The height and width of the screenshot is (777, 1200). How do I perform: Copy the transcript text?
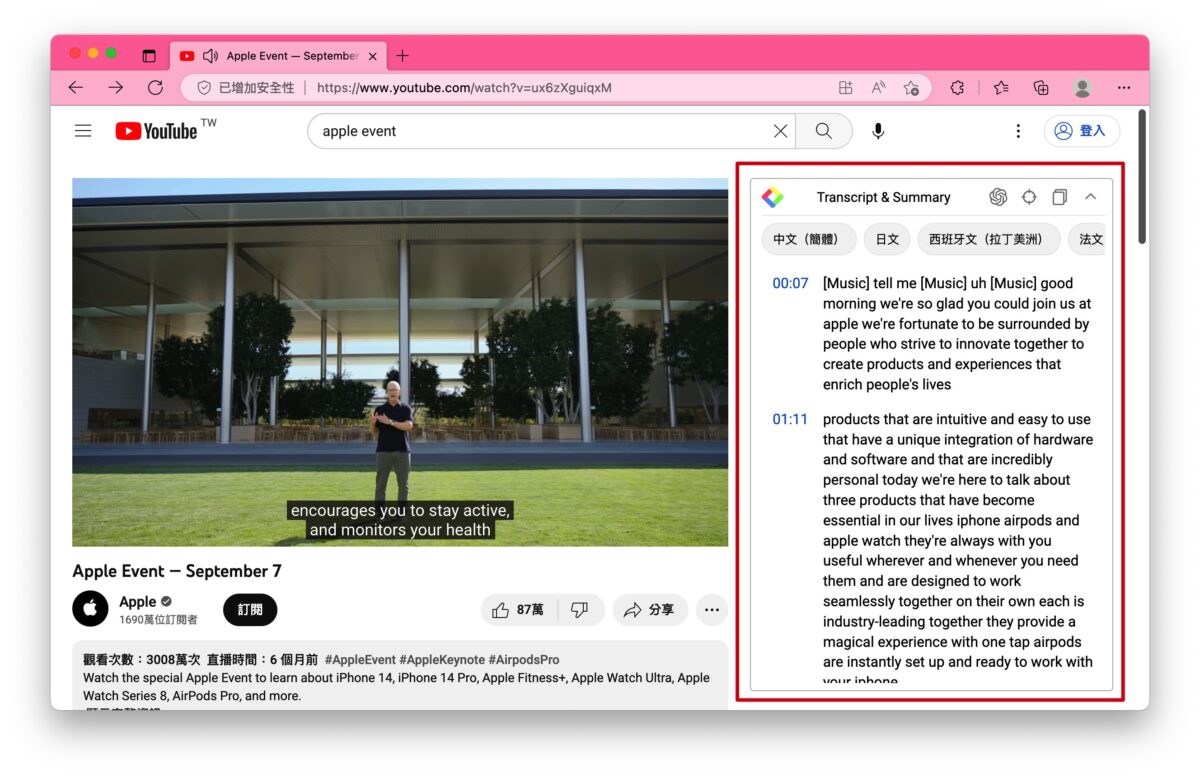pyautogui.click(x=1060, y=197)
